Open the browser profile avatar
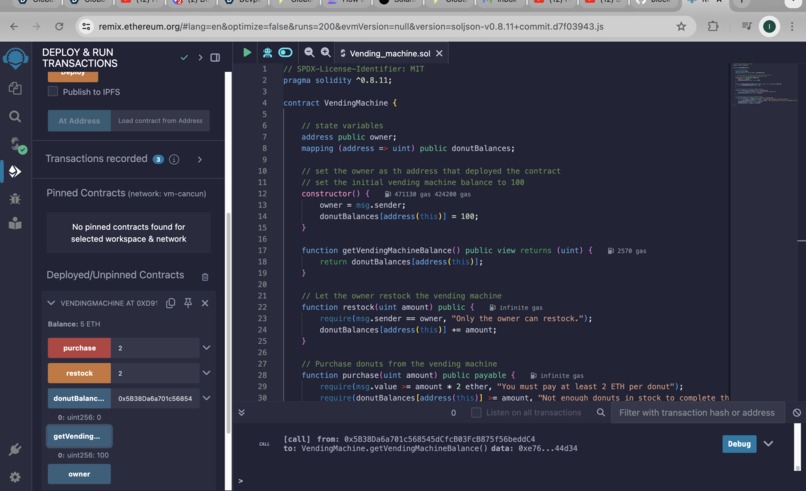 tap(769, 26)
